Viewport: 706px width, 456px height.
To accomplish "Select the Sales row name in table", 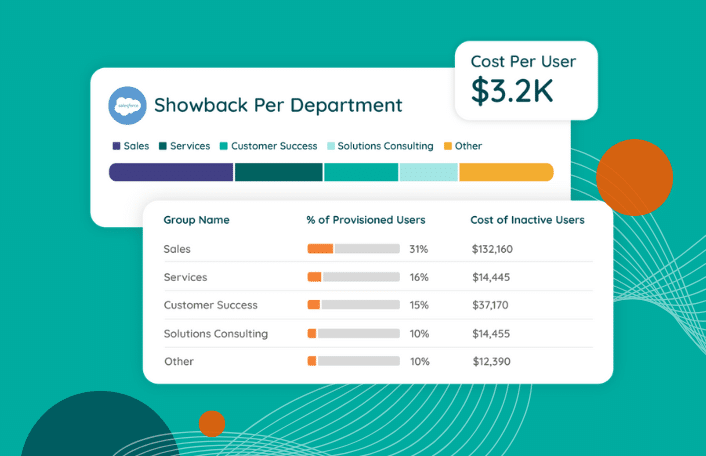I will (177, 249).
